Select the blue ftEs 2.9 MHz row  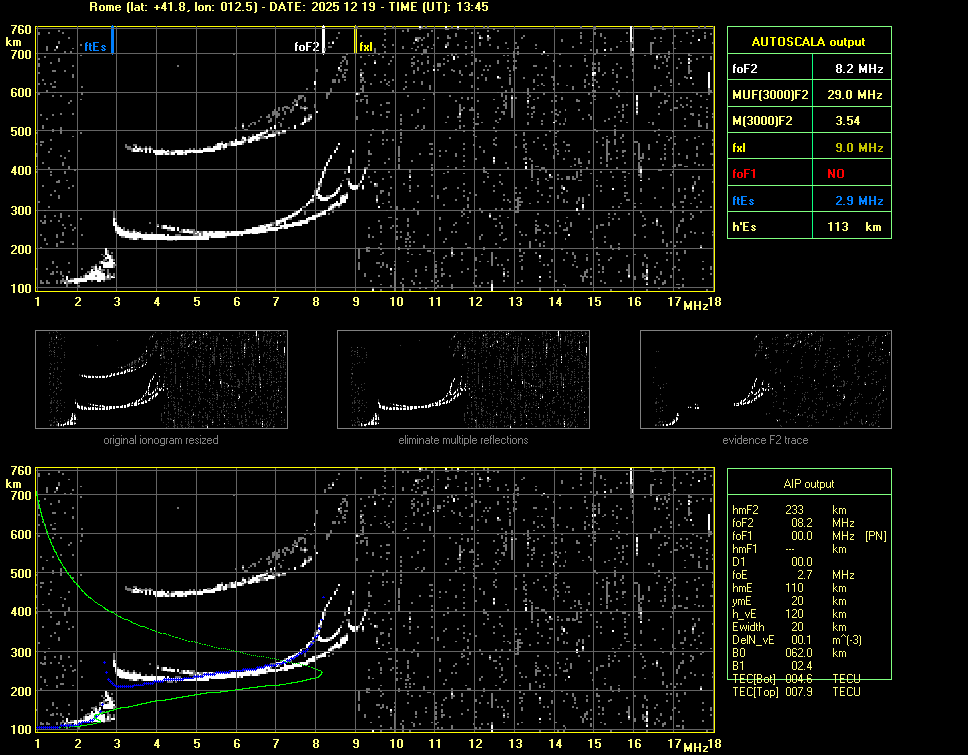pyautogui.click(x=808, y=200)
